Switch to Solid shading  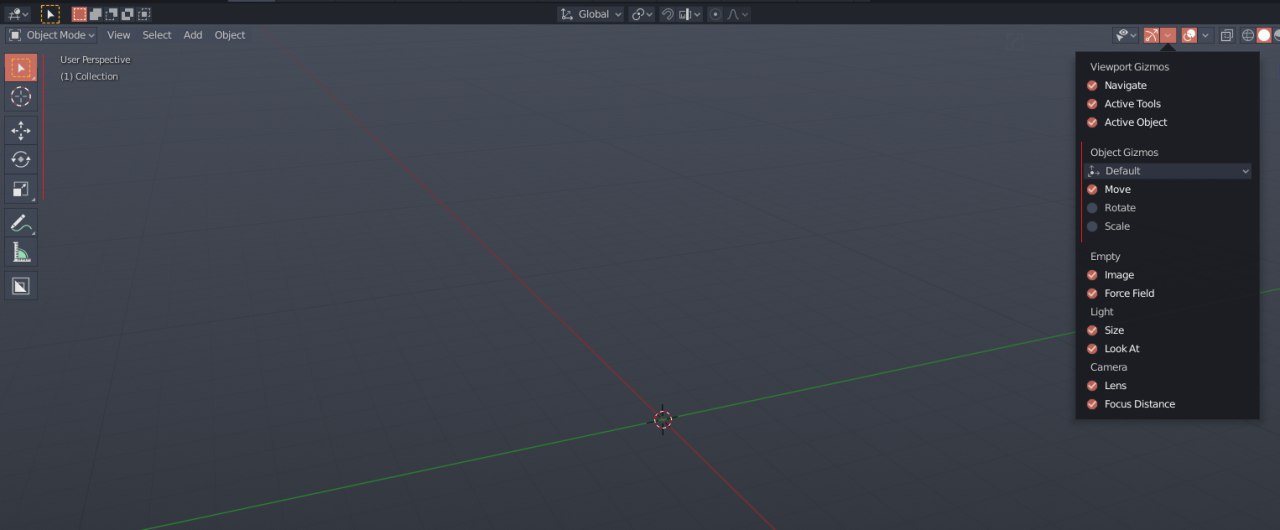coord(1264,35)
